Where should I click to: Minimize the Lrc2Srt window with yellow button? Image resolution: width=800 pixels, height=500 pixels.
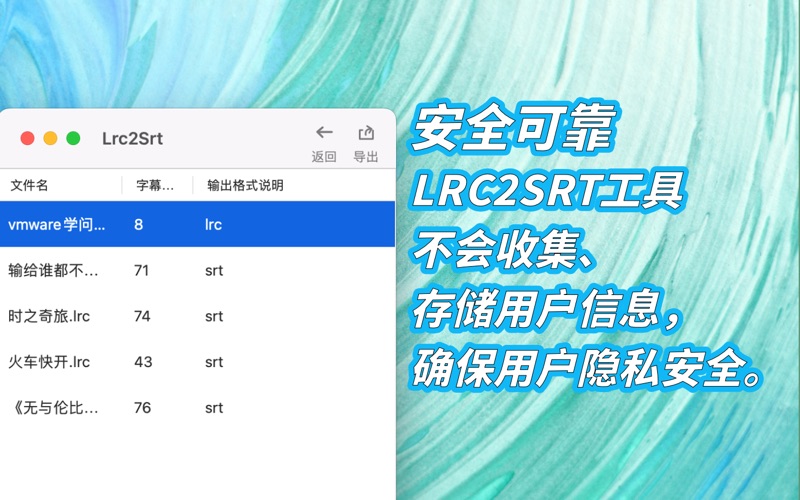pos(51,138)
